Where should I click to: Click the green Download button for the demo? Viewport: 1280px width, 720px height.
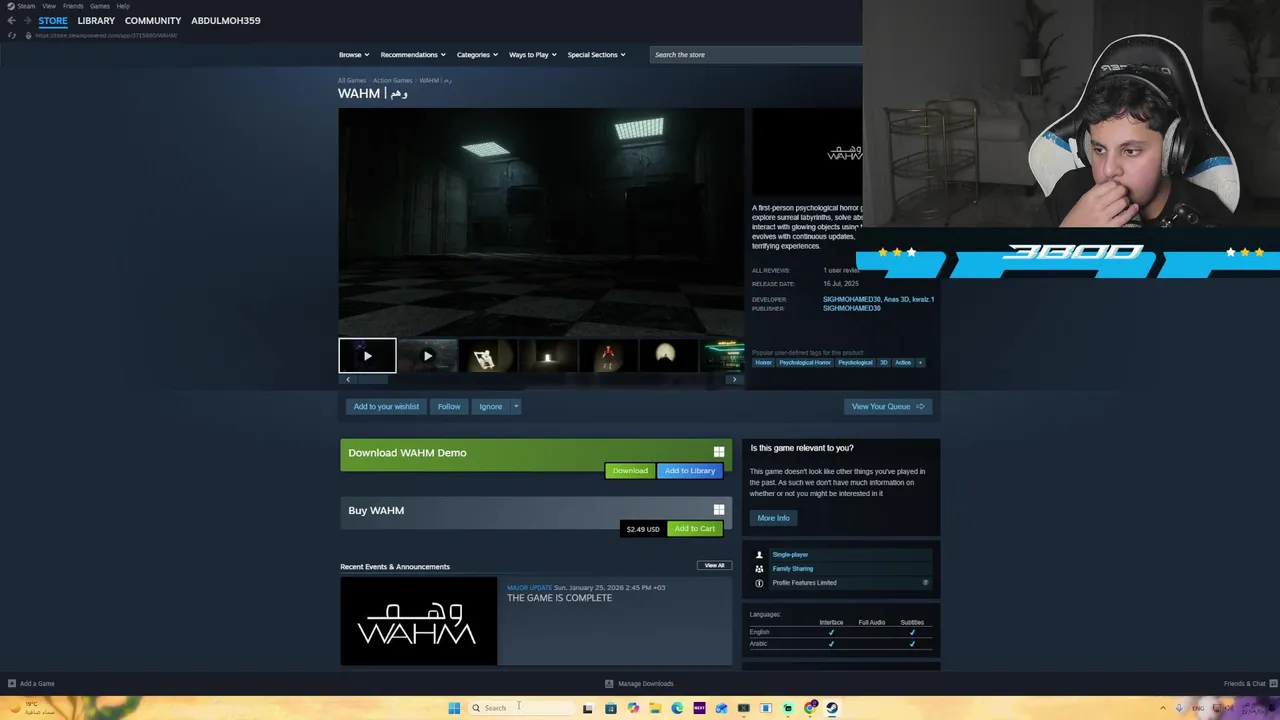pyautogui.click(x=630, y=471)
